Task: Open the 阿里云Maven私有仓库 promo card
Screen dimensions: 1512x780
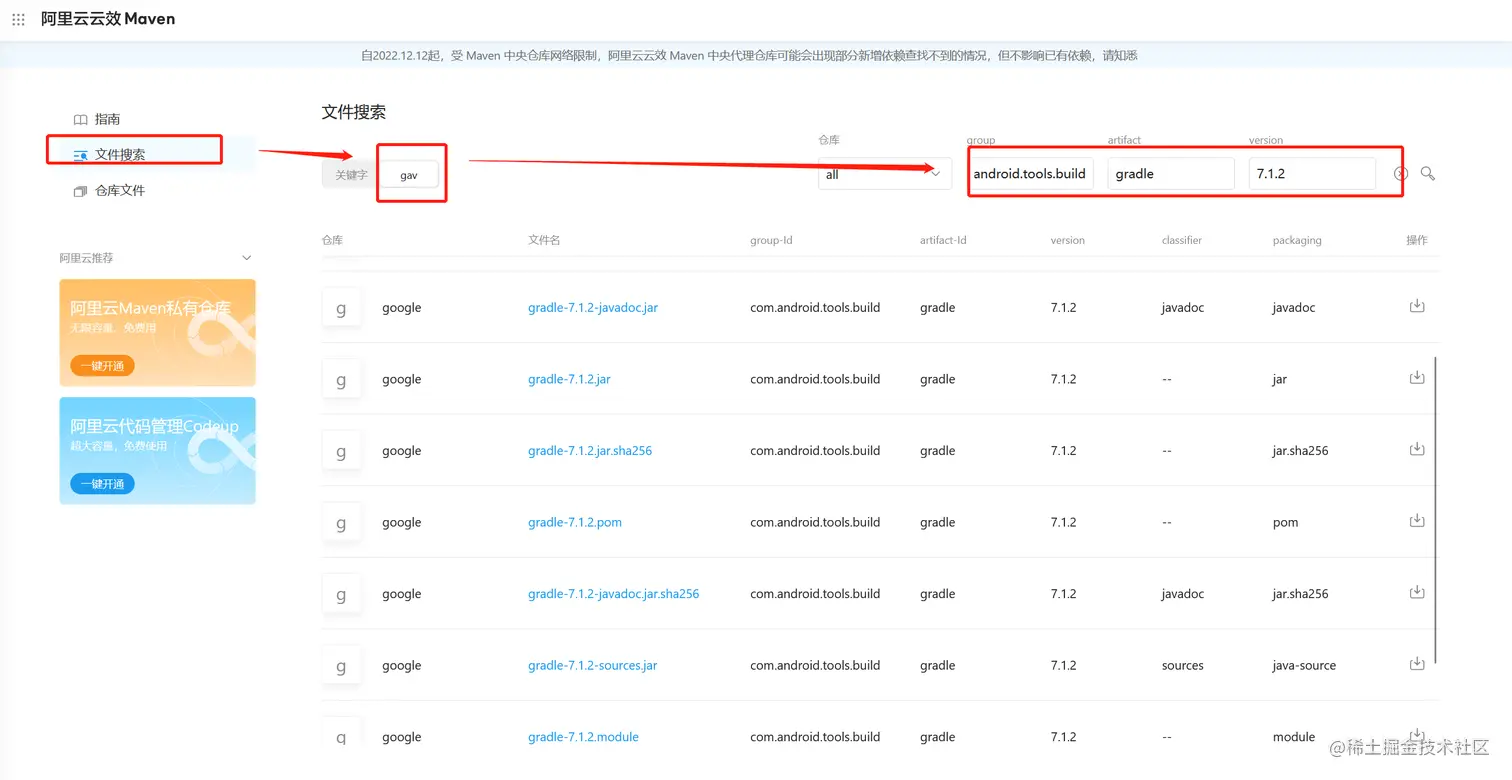Action: 157,332
